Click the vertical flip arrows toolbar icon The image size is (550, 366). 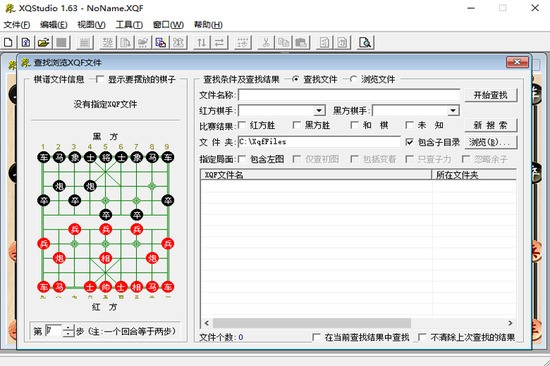coord(202,42)
